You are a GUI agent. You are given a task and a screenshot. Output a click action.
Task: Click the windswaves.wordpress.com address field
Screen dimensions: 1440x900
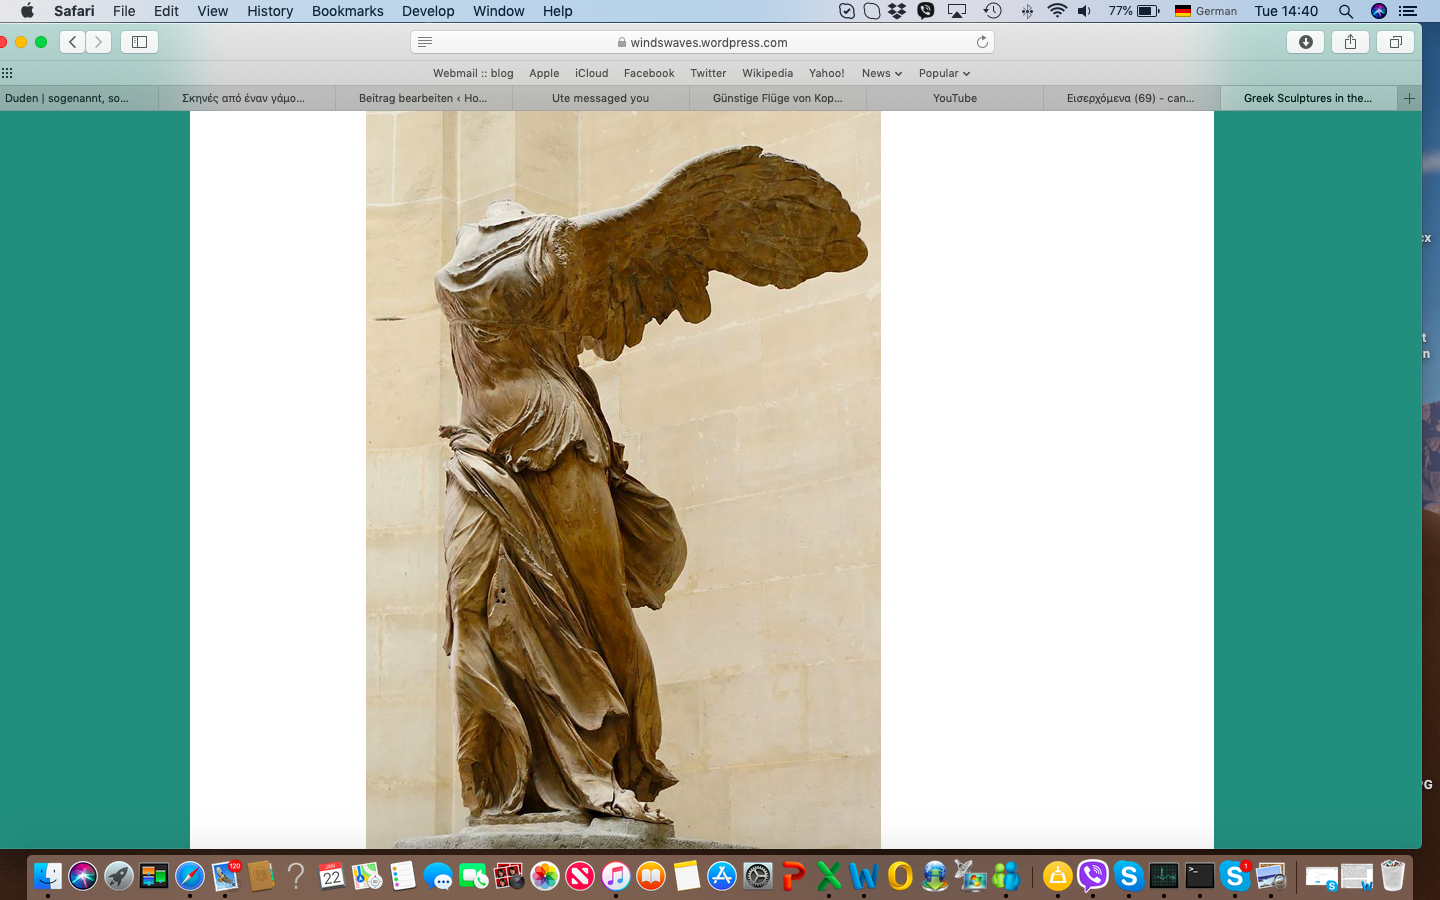pyautogui.click(x=702, y=42)
